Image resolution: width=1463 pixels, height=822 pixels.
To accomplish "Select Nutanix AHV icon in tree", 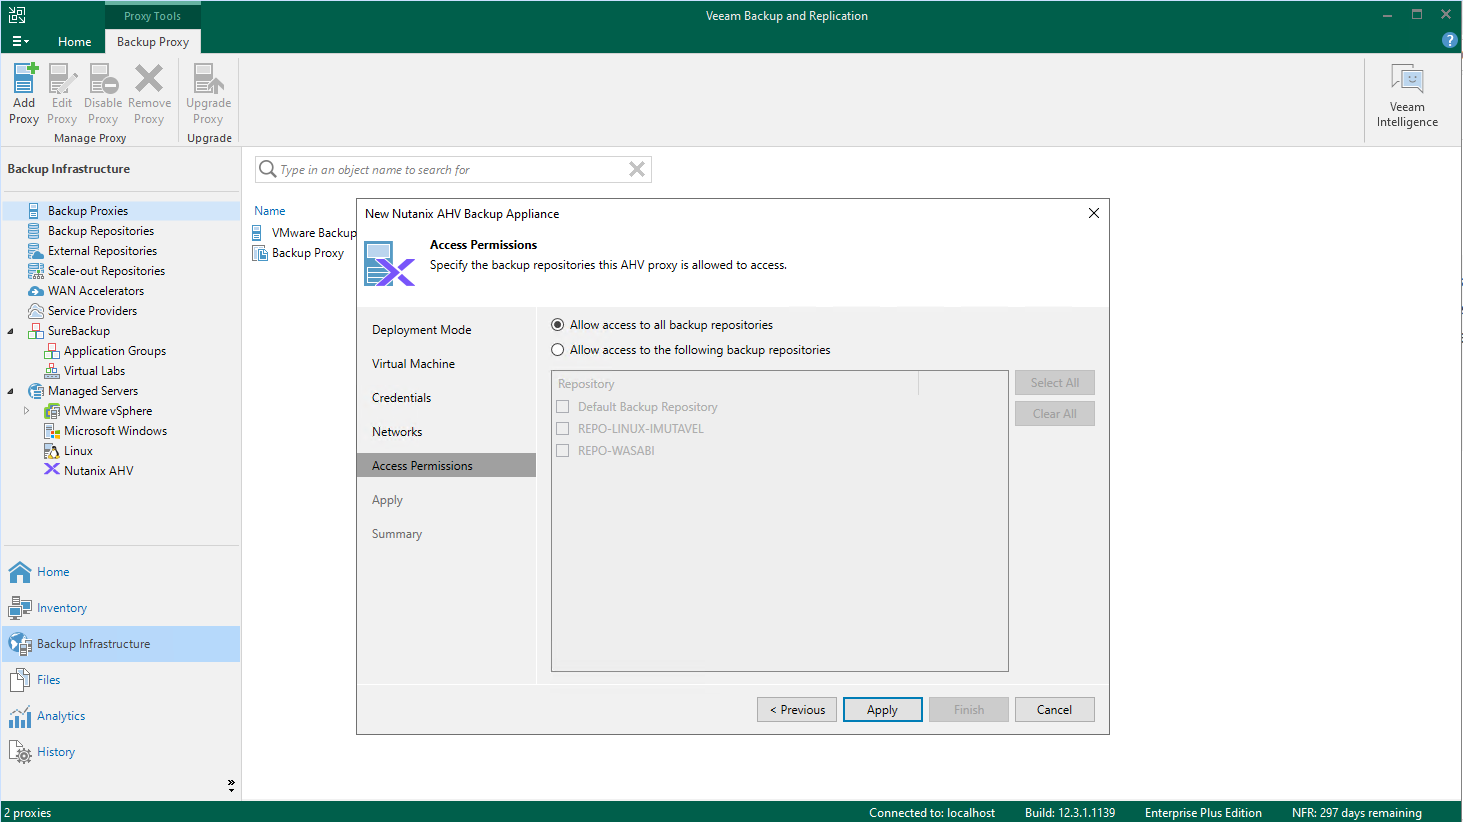I will point(51,470).
